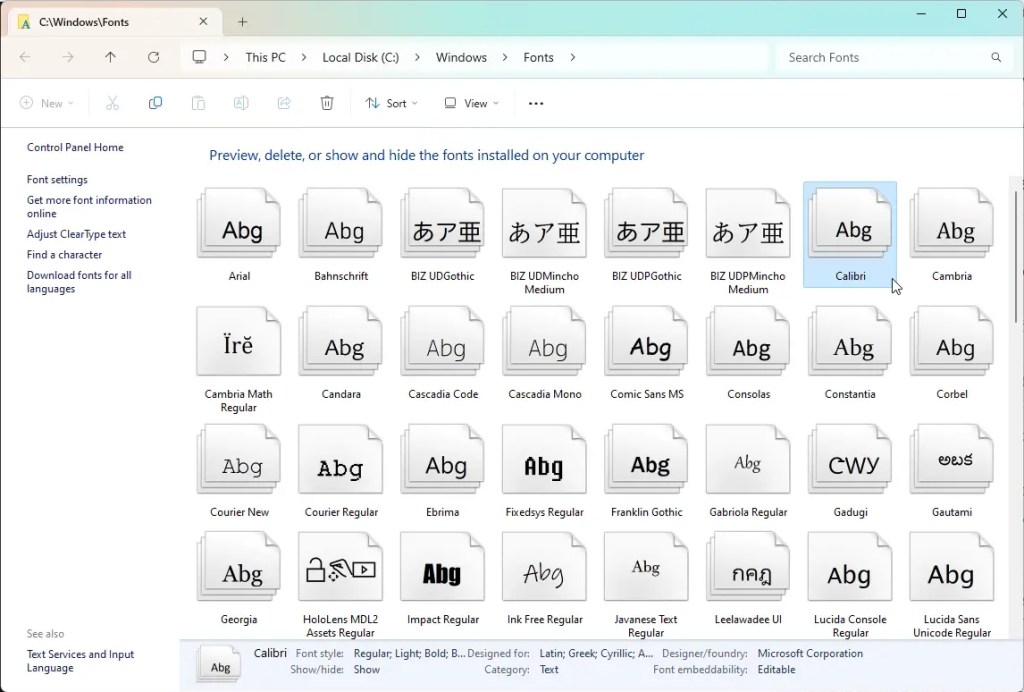Select the HoloLens MDL2 Assets font
This screenshot has width=1024, height=692.
341,567
